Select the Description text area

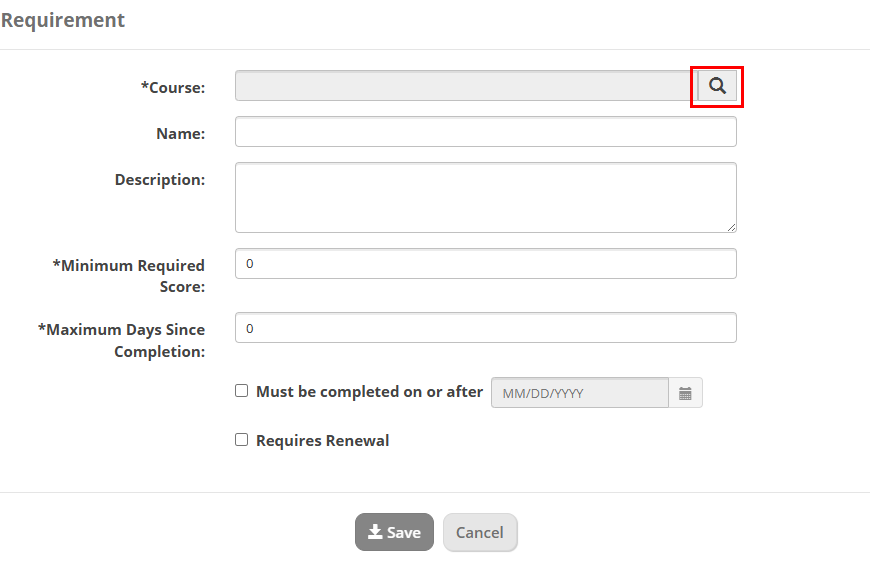(485, 198)
